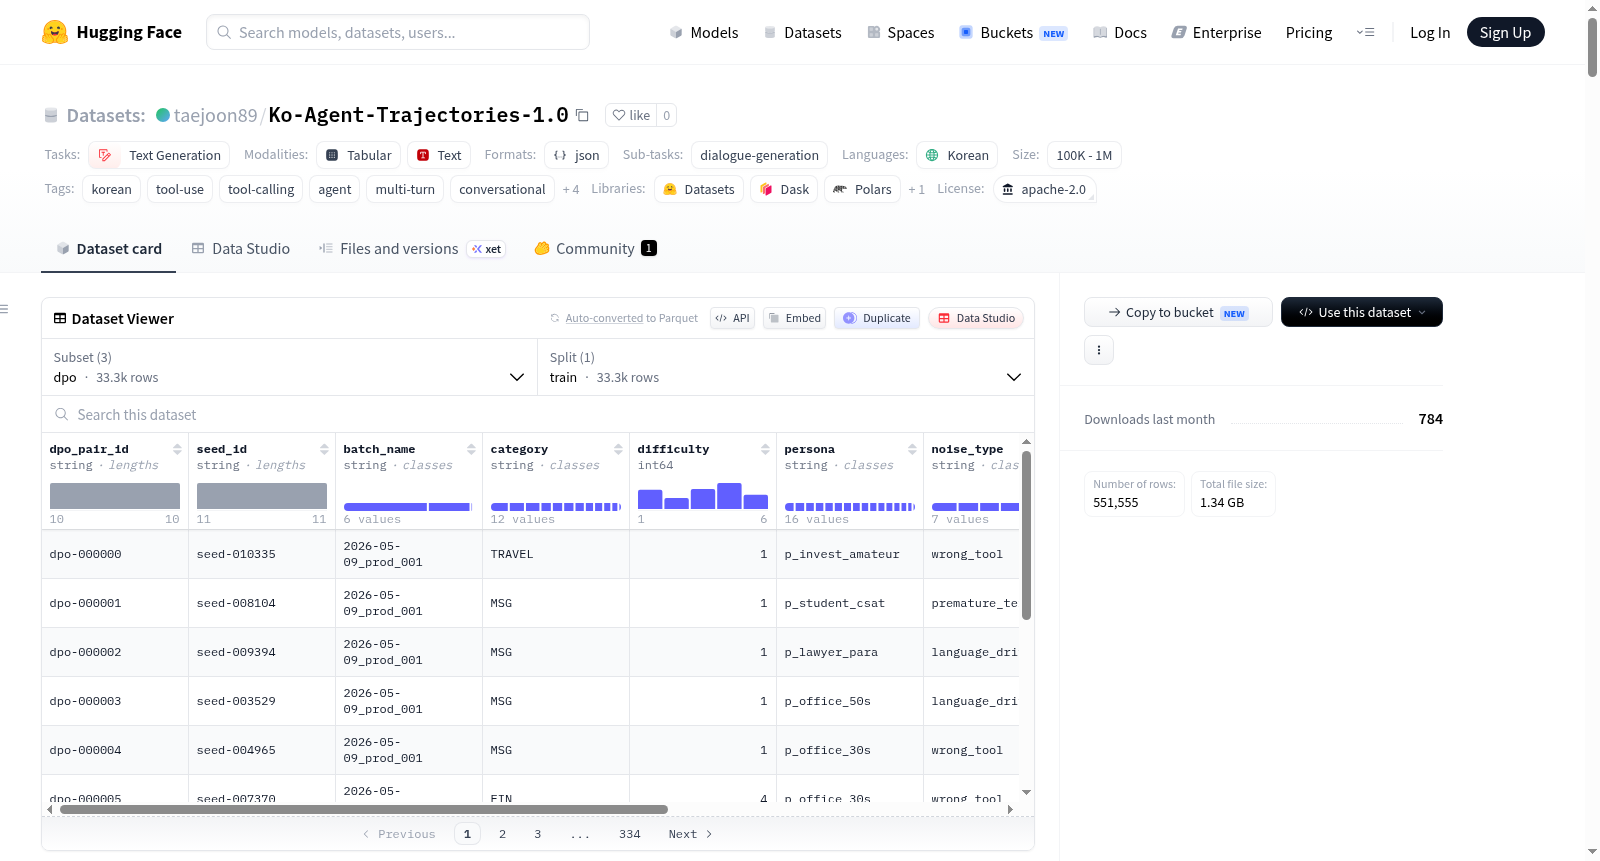Click the table horizontal scrollbar

click(x=364, y=809)
